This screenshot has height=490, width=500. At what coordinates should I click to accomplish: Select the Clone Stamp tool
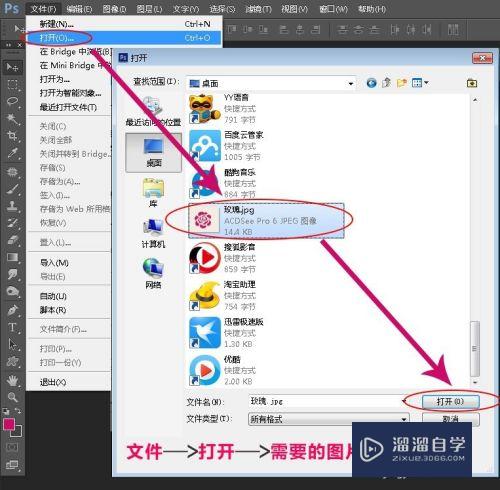(x=13, y=206)
